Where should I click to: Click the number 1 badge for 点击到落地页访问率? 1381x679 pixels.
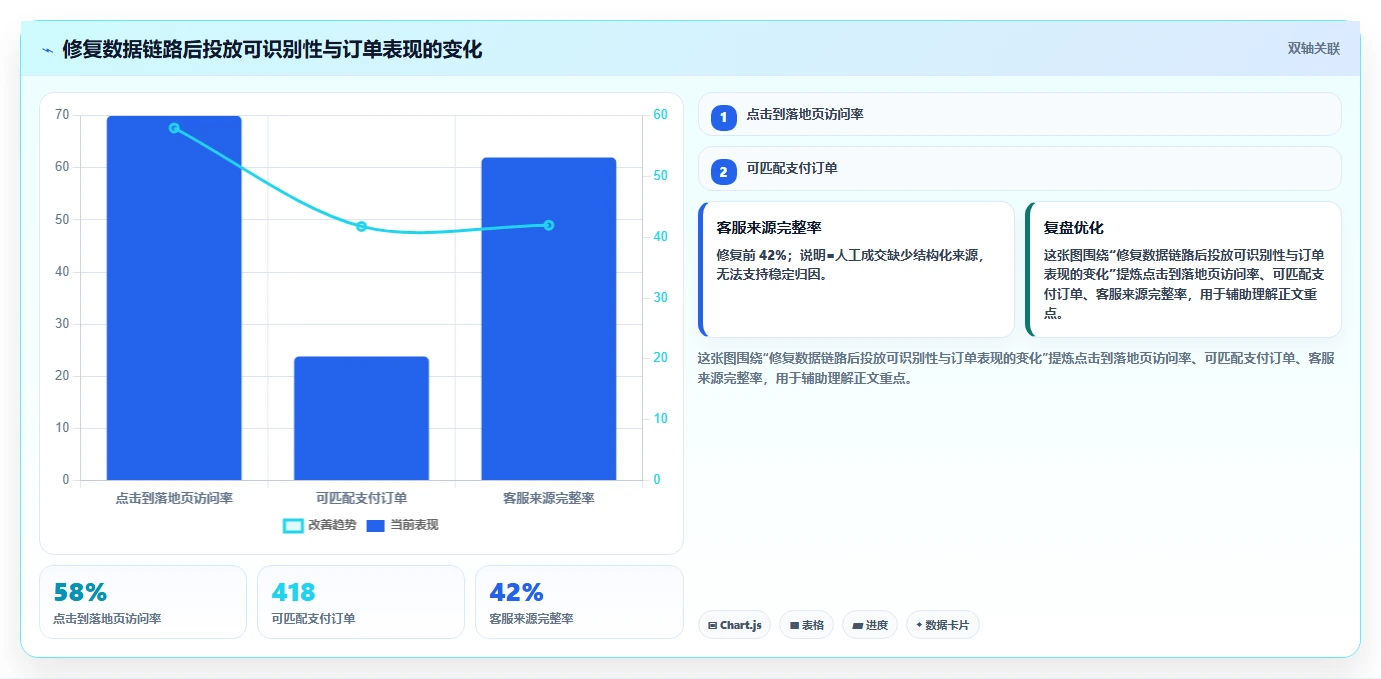tap(724, 117)
